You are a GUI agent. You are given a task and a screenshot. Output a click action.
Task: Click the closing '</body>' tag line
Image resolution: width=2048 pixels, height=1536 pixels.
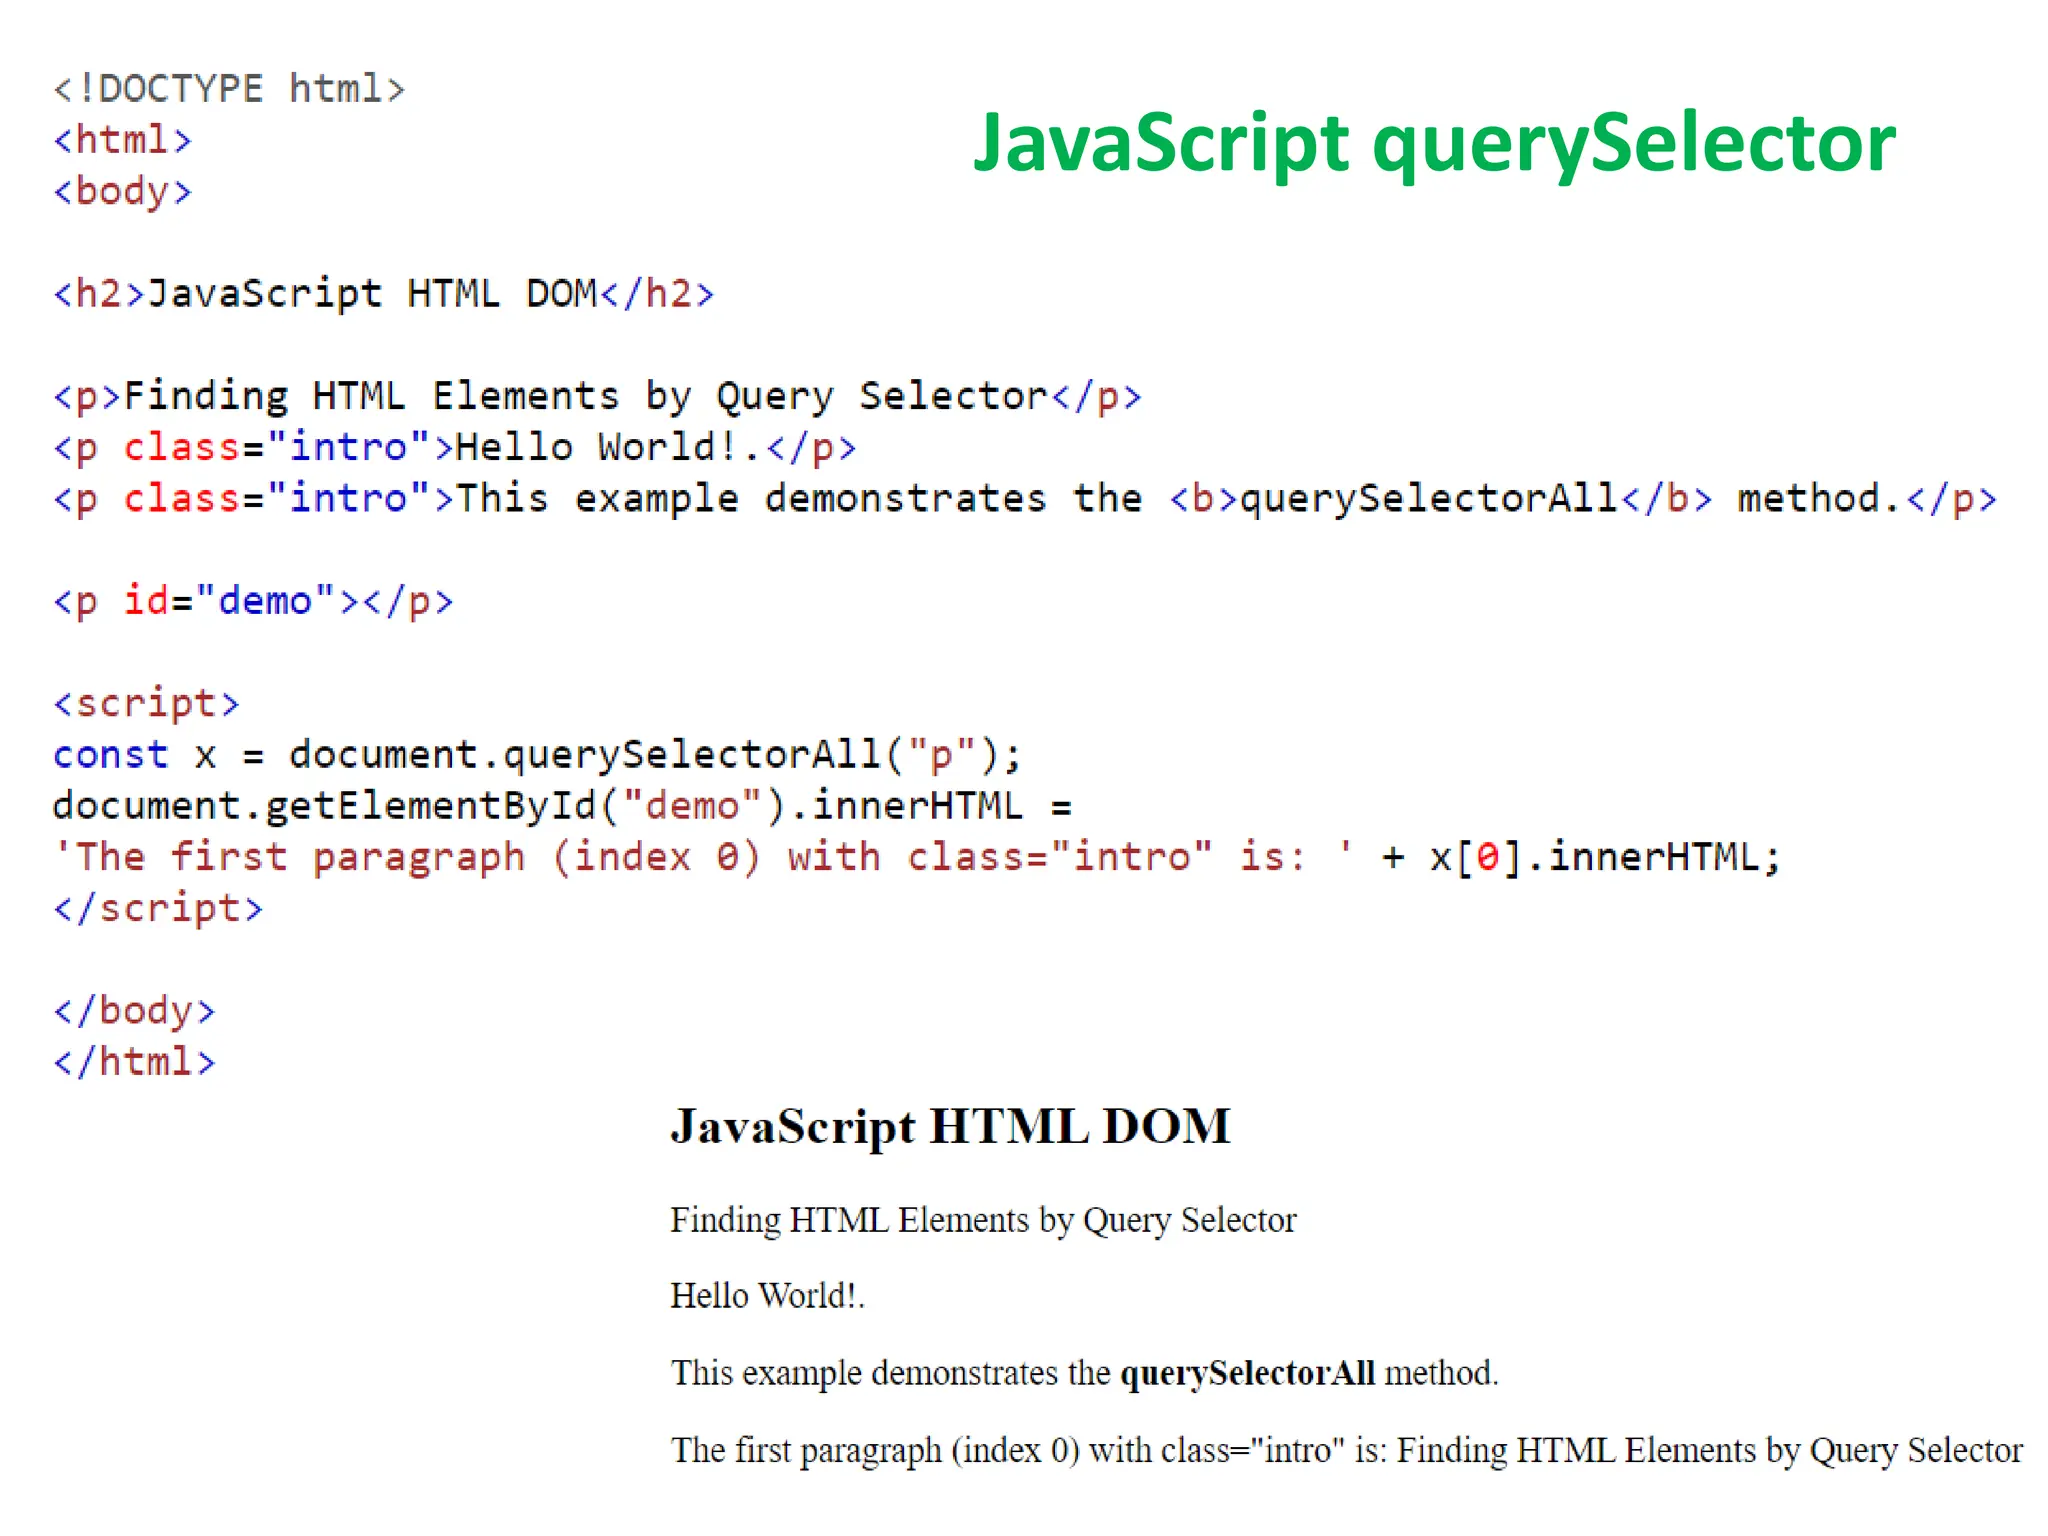pyautogui.click(x=134, y=1011)
